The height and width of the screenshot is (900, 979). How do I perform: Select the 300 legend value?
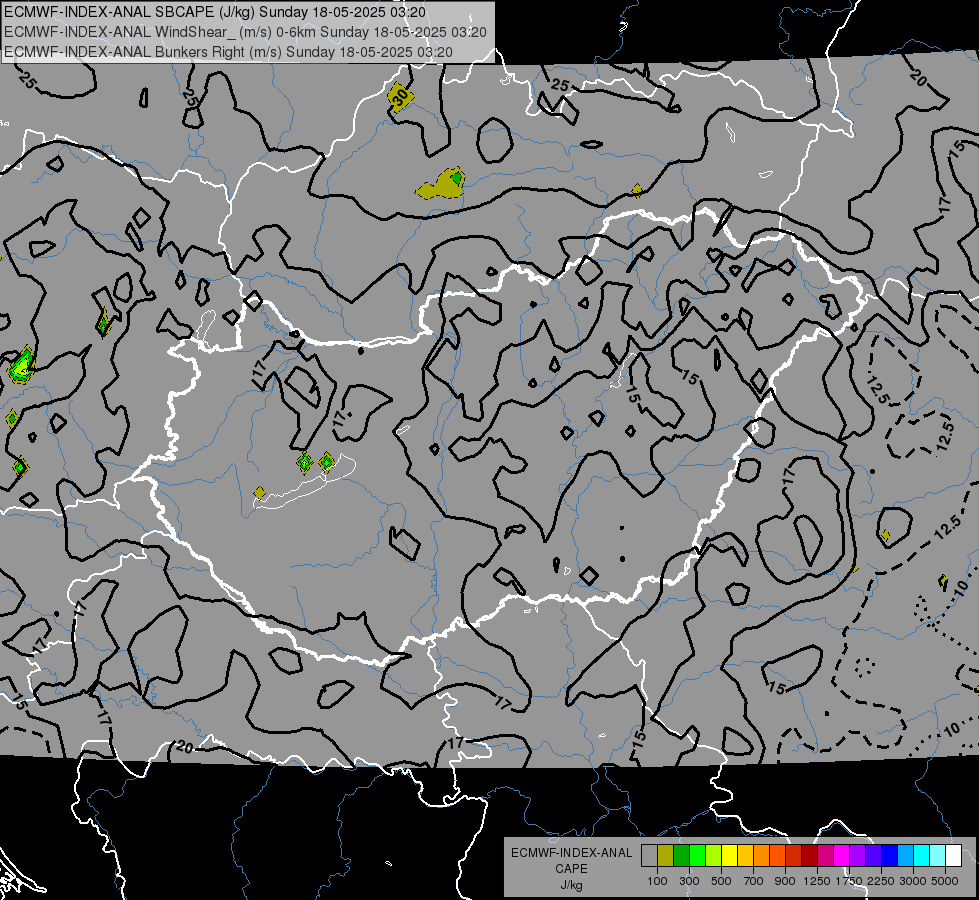click(x=689, y=881)
